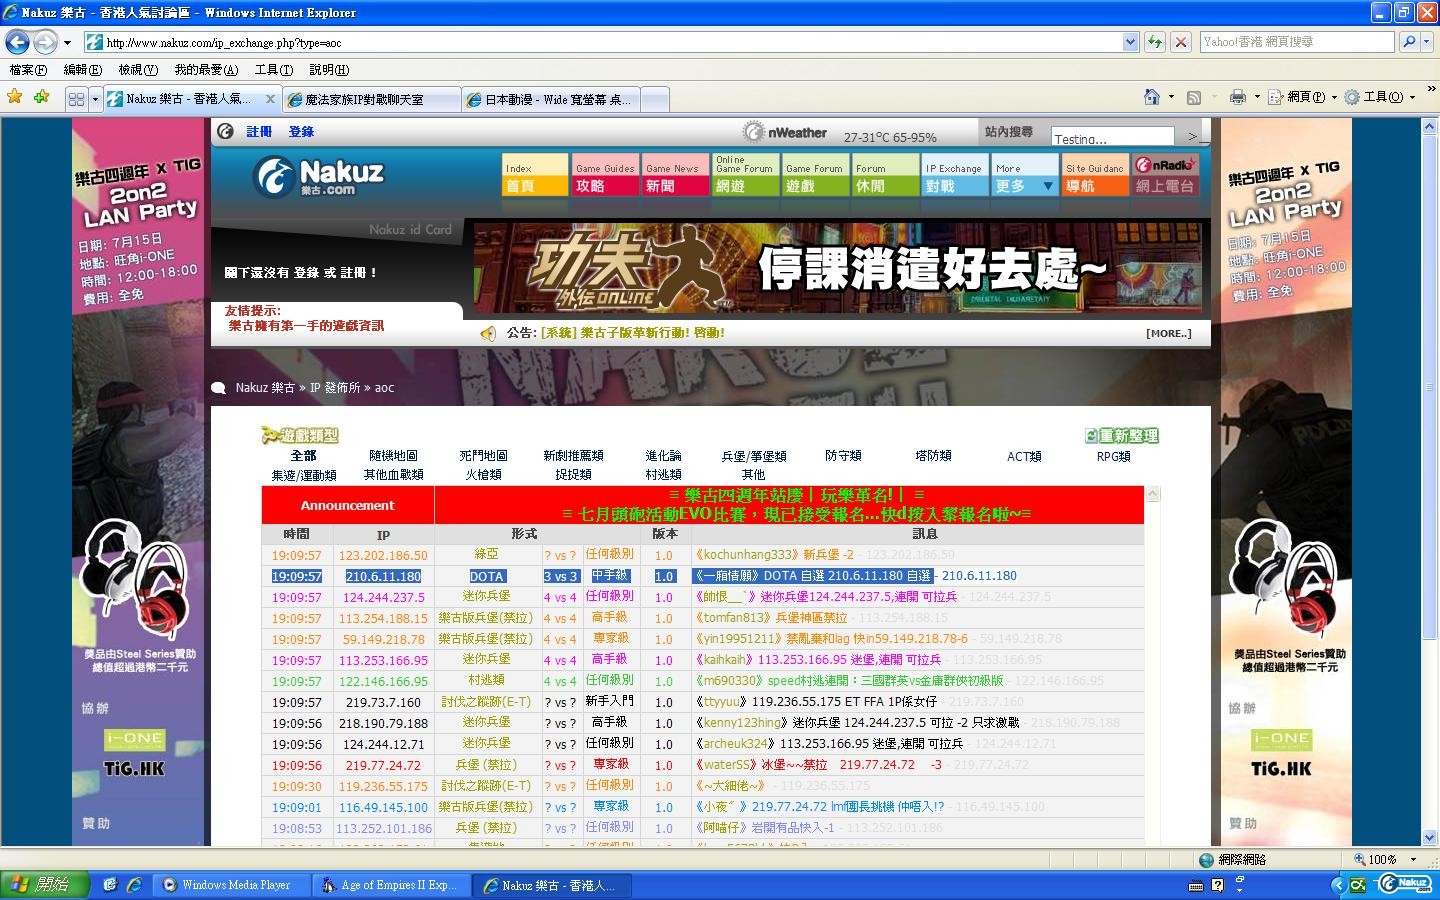Open the Favorites Center star icon
The image size is (1440, 900).
click(x=15, y=97)
